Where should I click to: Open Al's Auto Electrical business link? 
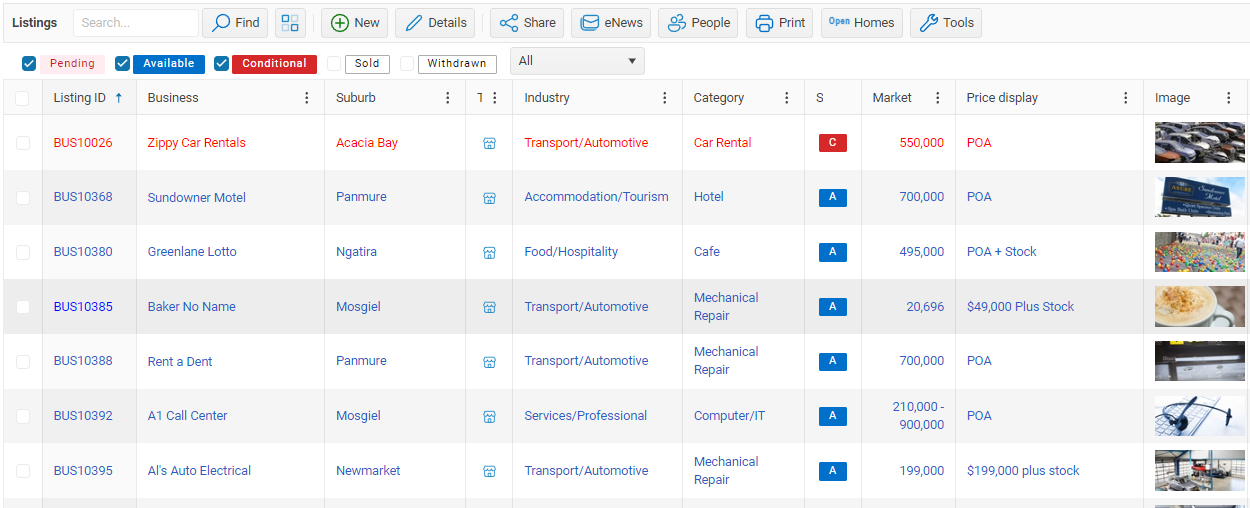pos(199,471)
